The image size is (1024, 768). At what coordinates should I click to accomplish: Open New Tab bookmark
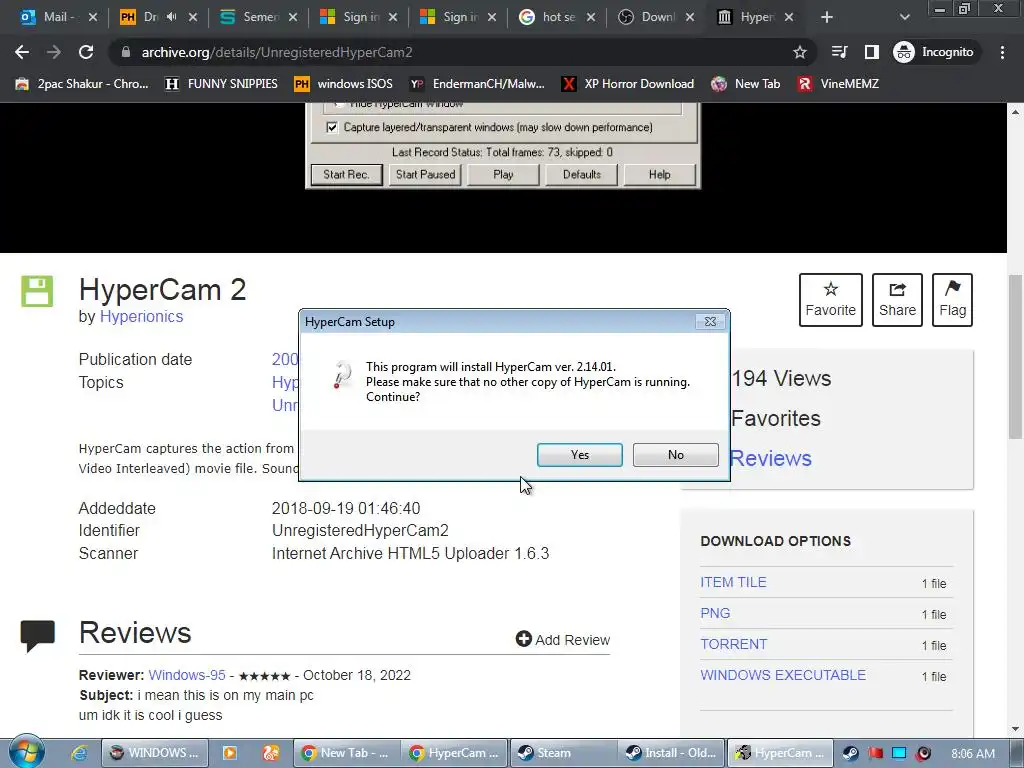click(746, 84)
